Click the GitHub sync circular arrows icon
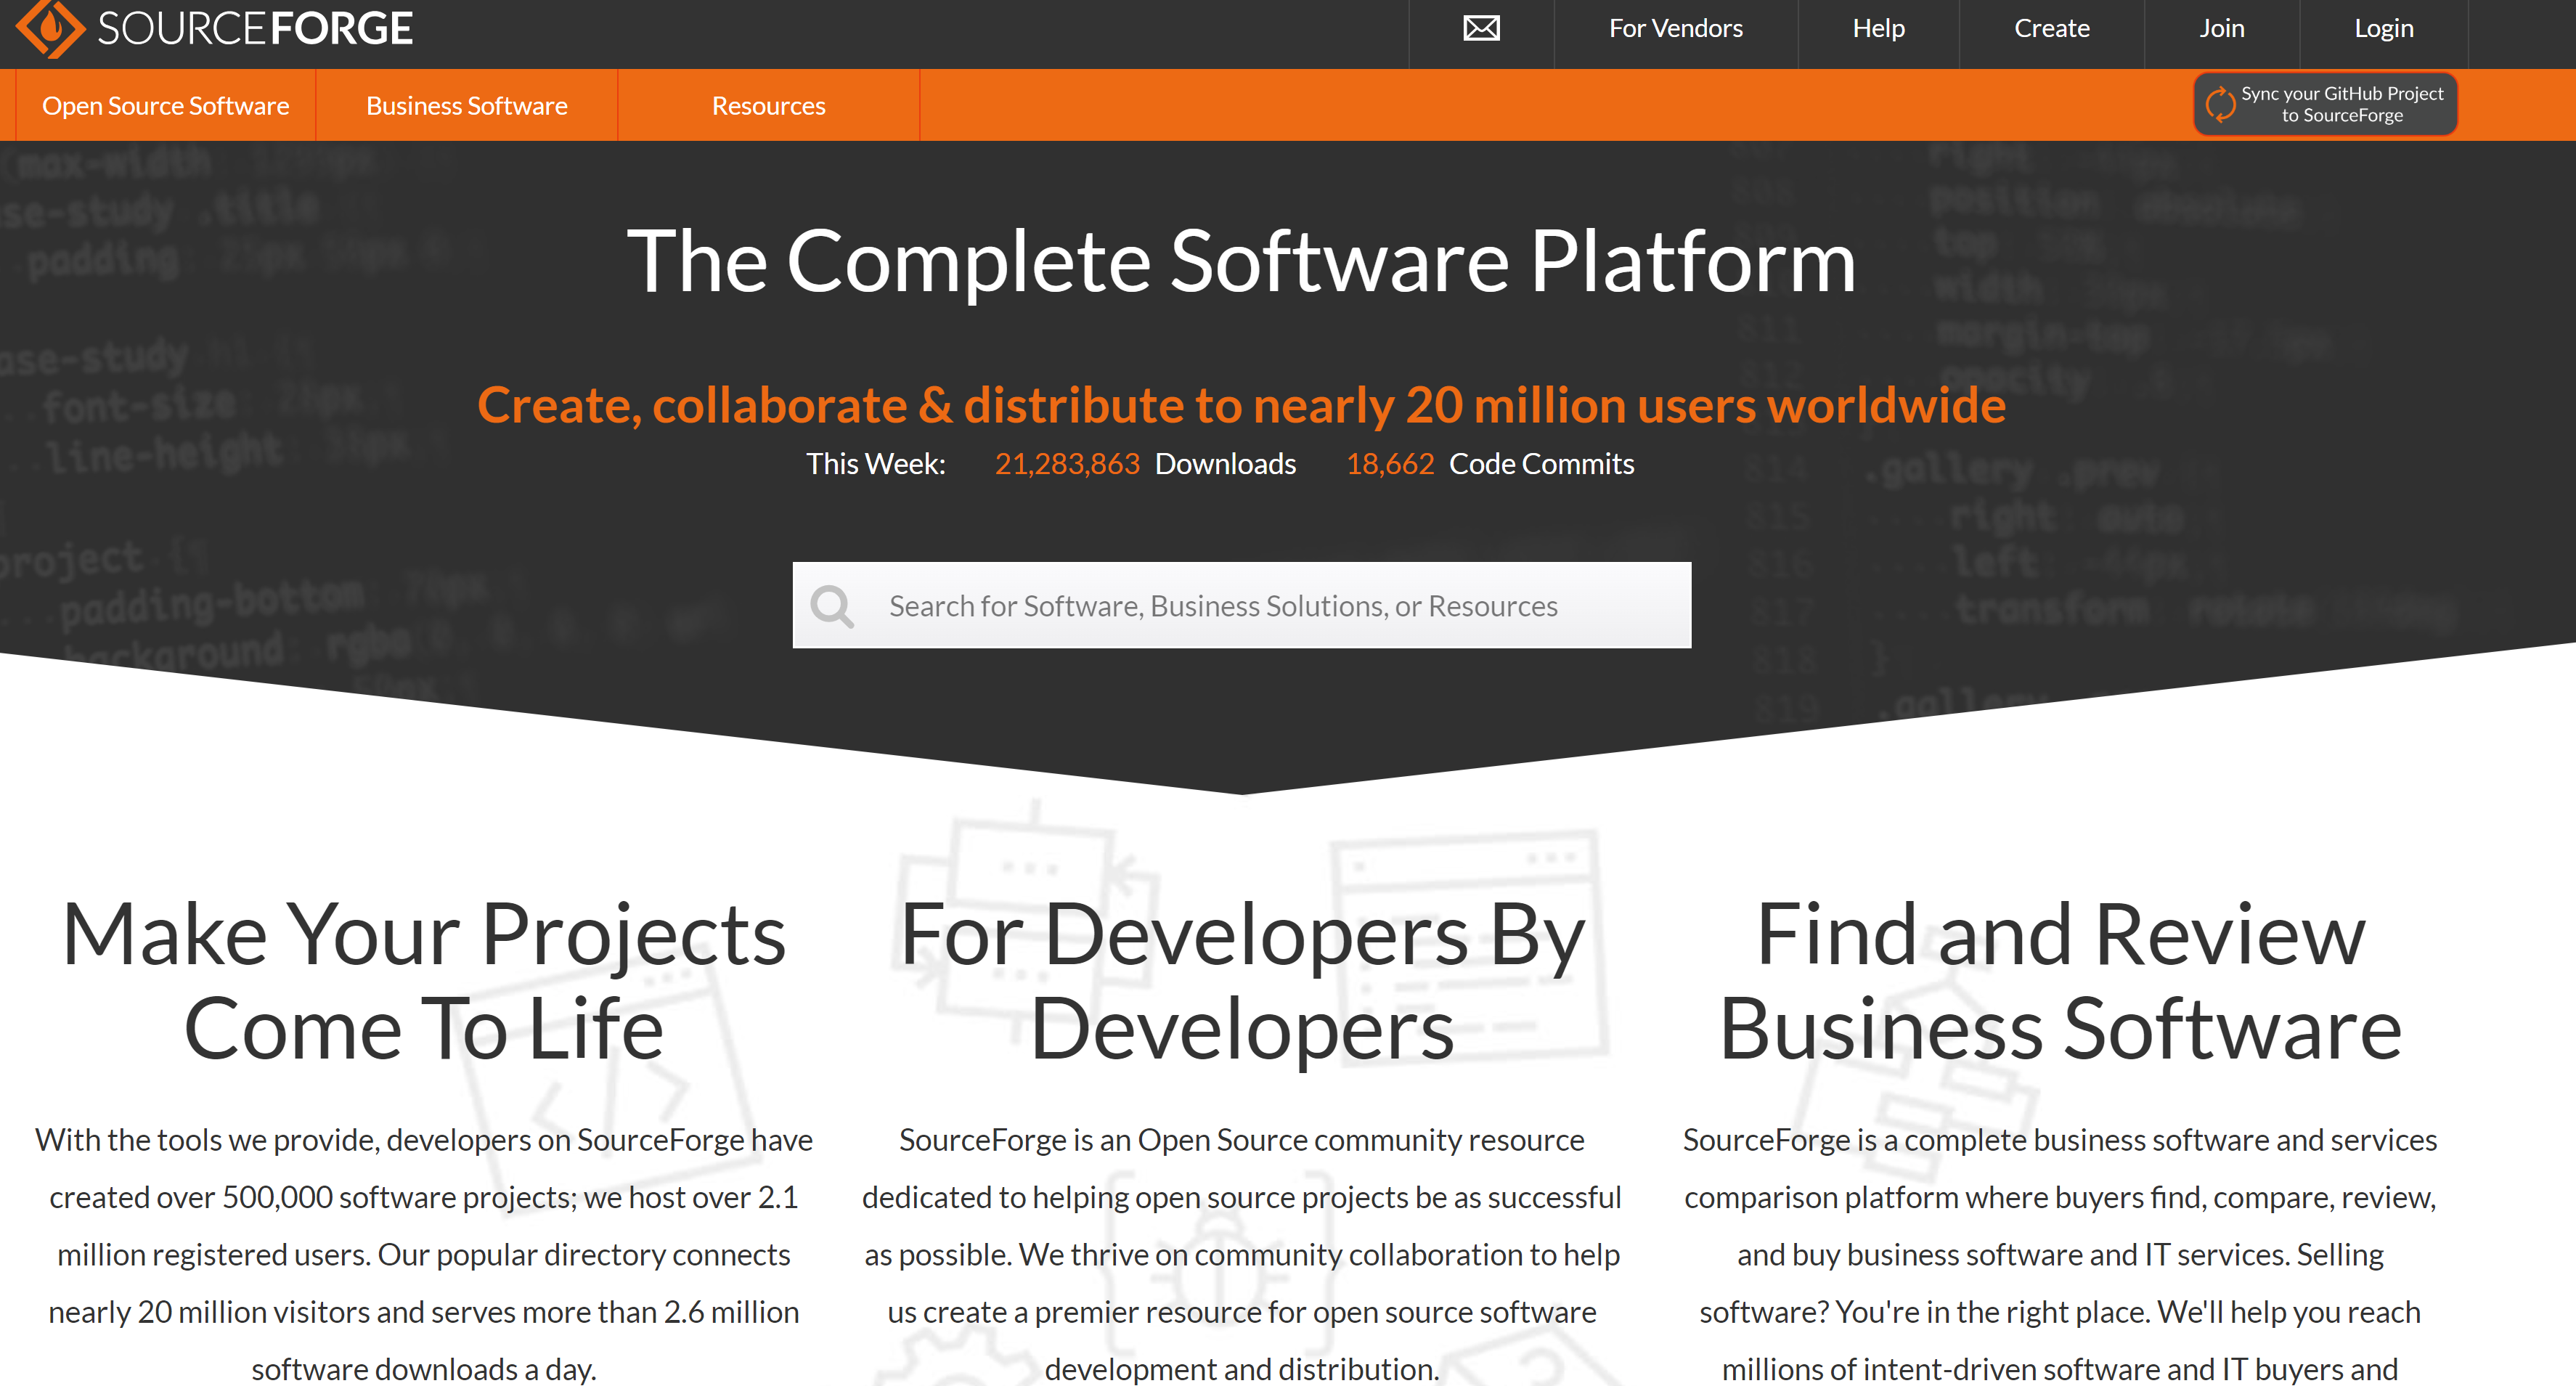Screen dimensions: 2576x1386 tap(2220, 104)
